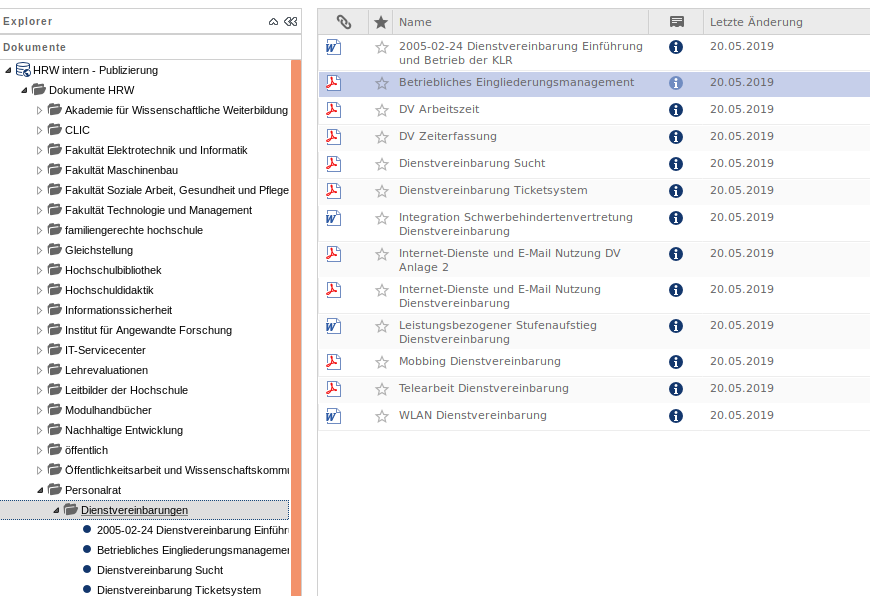Image resolution: width=870 pixels, height=596 pixels.
Task: Select Nachhaltige Entwicklung folder in tree
Action: coord(124,430)
